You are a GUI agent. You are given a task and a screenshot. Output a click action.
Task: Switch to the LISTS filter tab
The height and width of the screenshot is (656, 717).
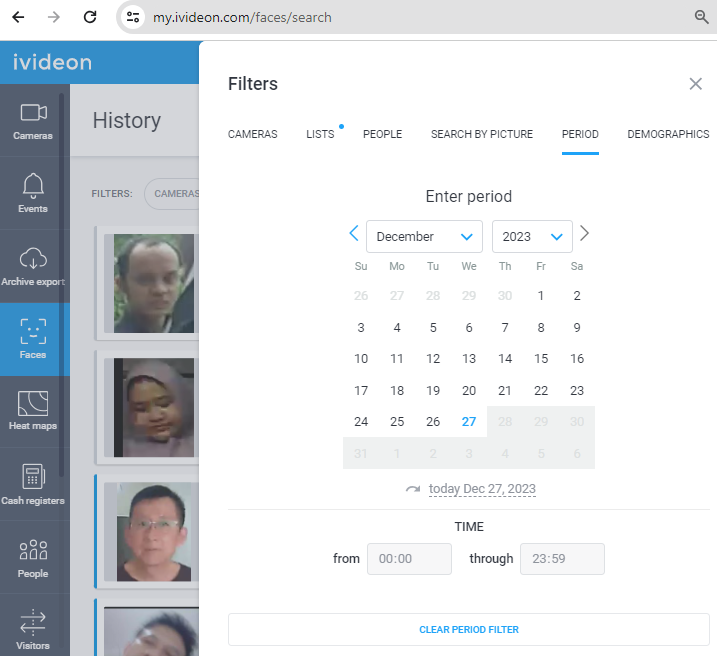[320, 134]
